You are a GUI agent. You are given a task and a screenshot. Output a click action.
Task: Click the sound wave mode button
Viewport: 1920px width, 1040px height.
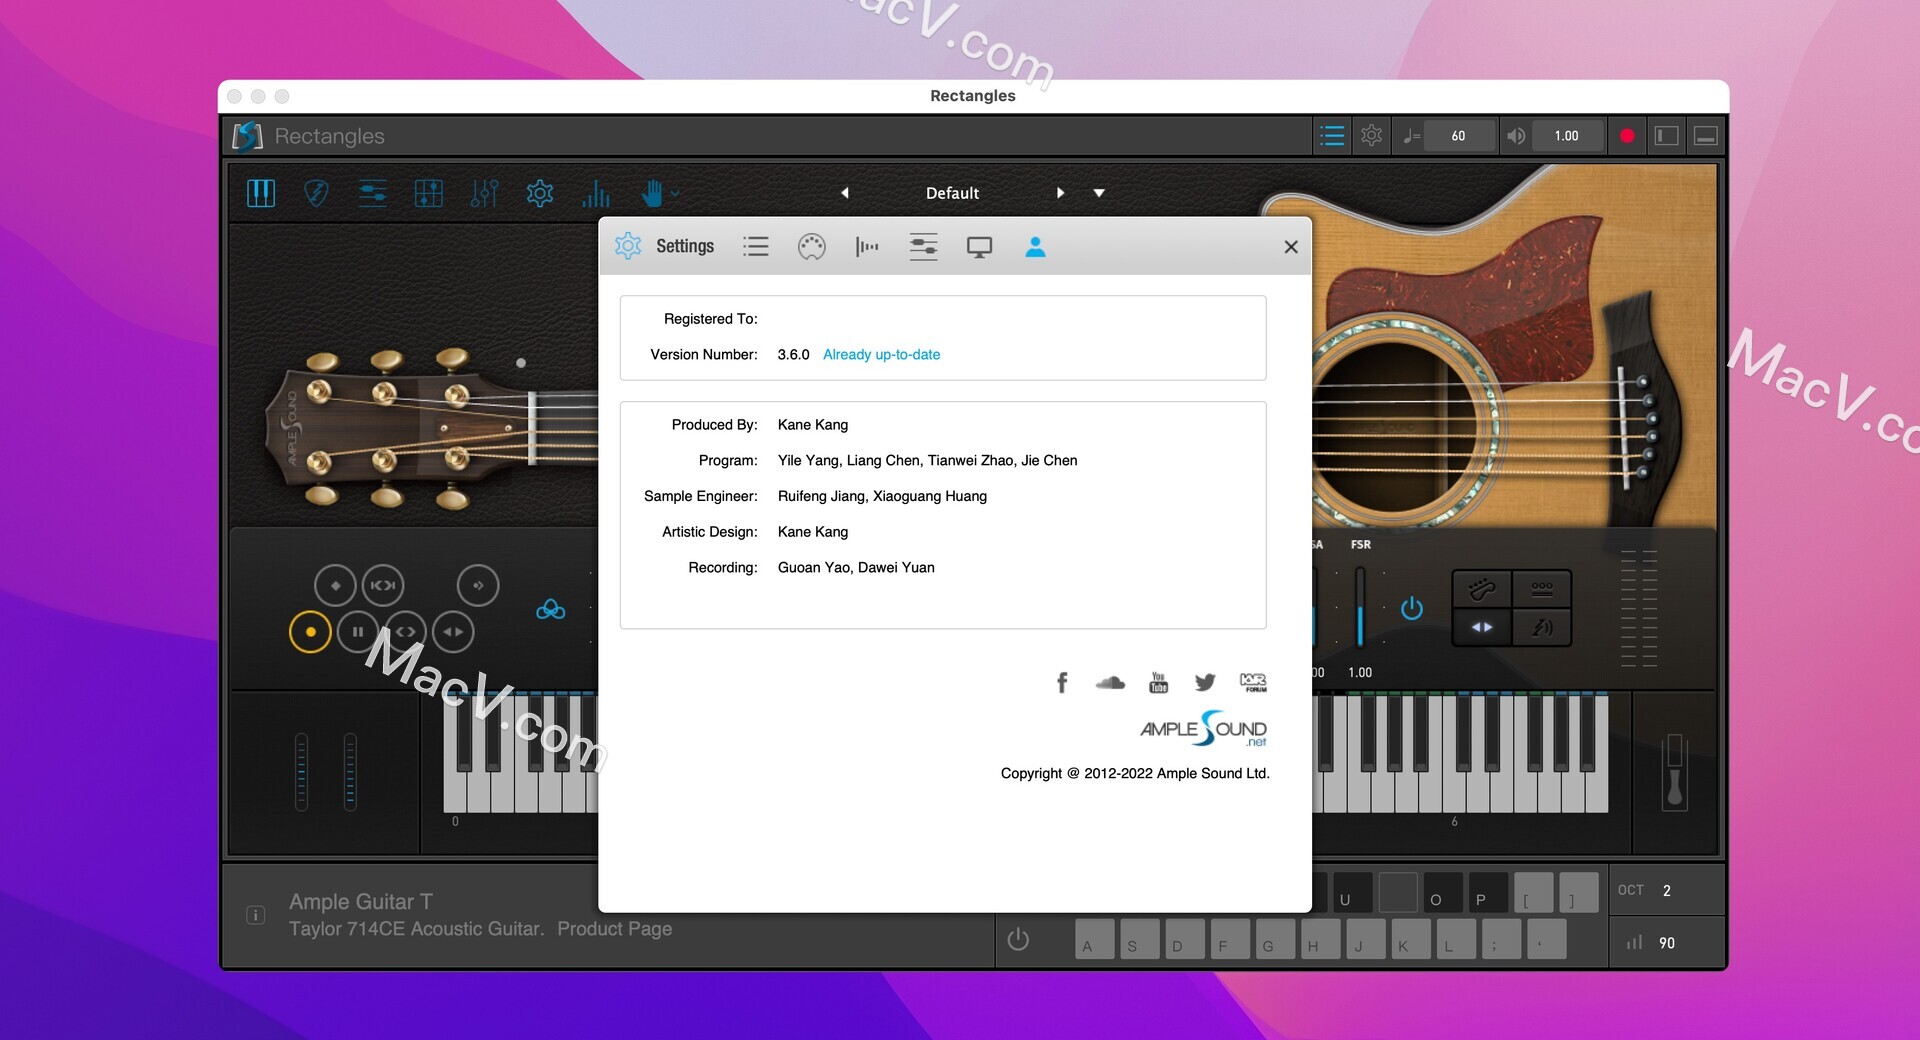pos(1542,627)
